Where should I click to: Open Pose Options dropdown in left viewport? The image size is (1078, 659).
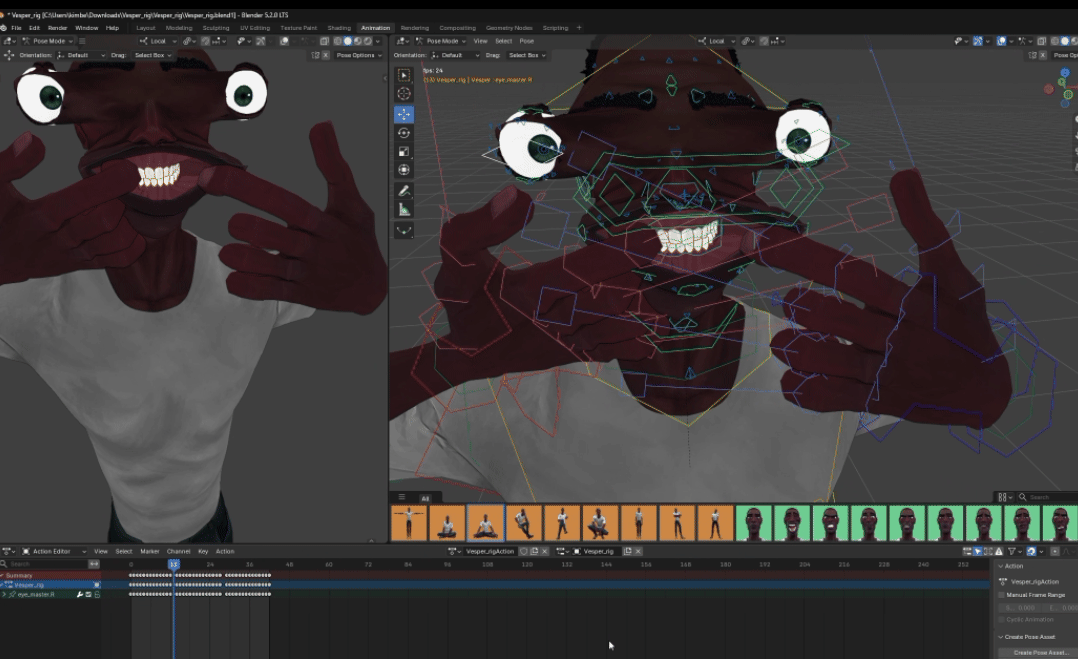coord(358,55)
